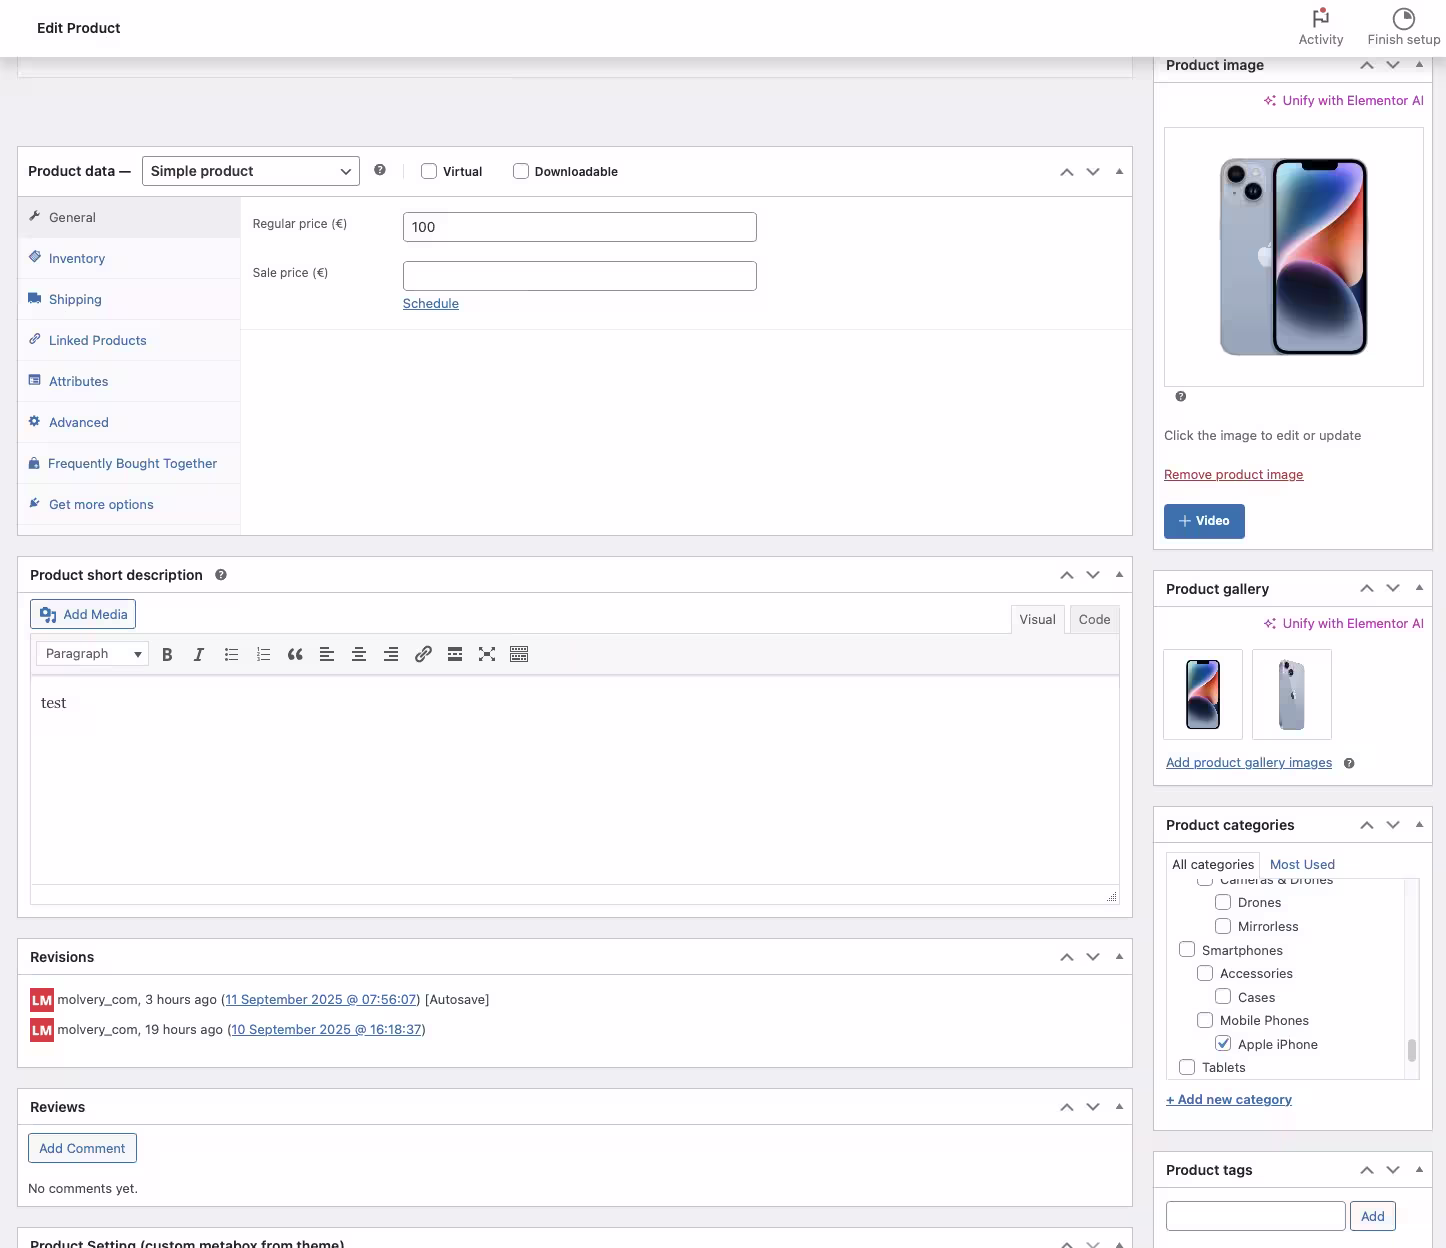This screenshot has width=1446, height=1248.
Task: Move Product gallery panel down
Action: pos(1393,588)
